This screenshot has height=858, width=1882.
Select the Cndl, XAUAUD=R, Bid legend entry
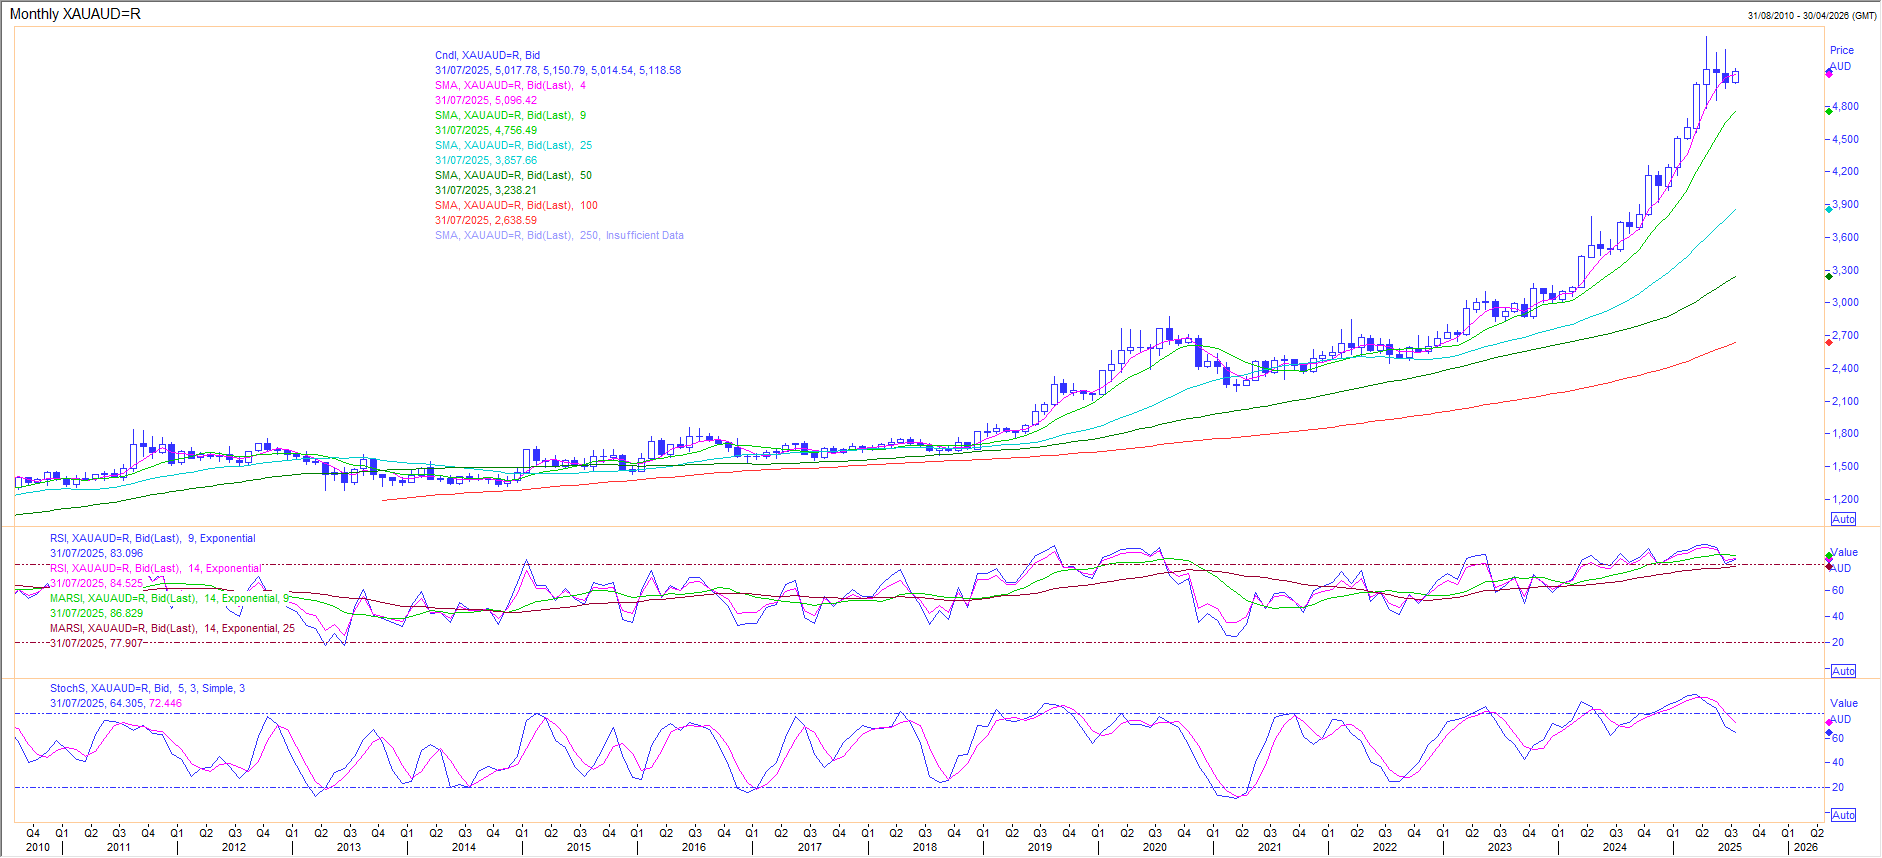(x=487, y=56)
